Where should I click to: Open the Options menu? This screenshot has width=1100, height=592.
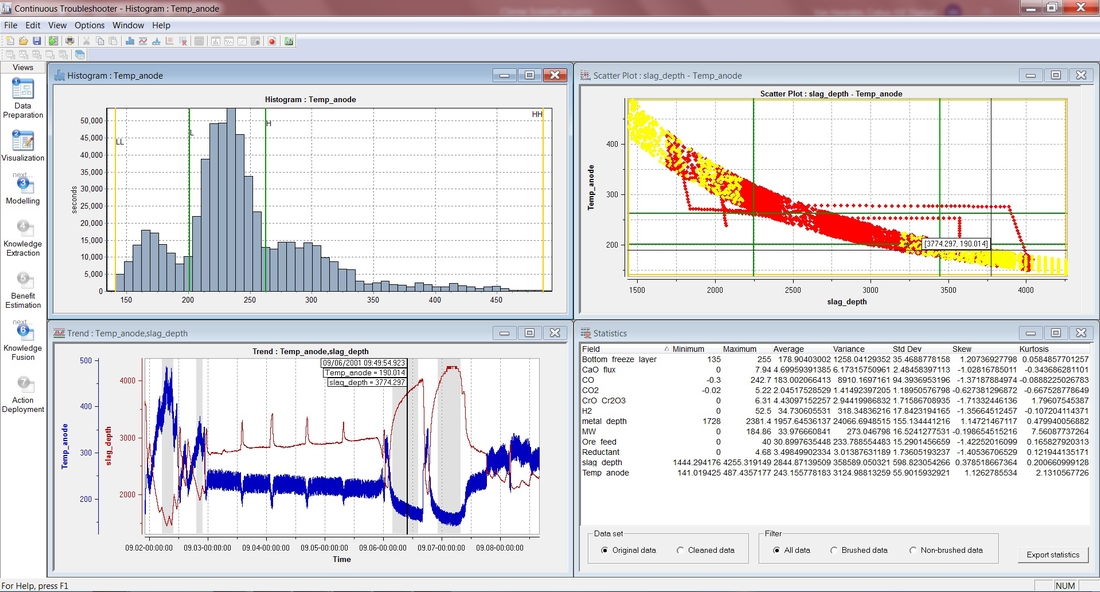click(90, 25)
